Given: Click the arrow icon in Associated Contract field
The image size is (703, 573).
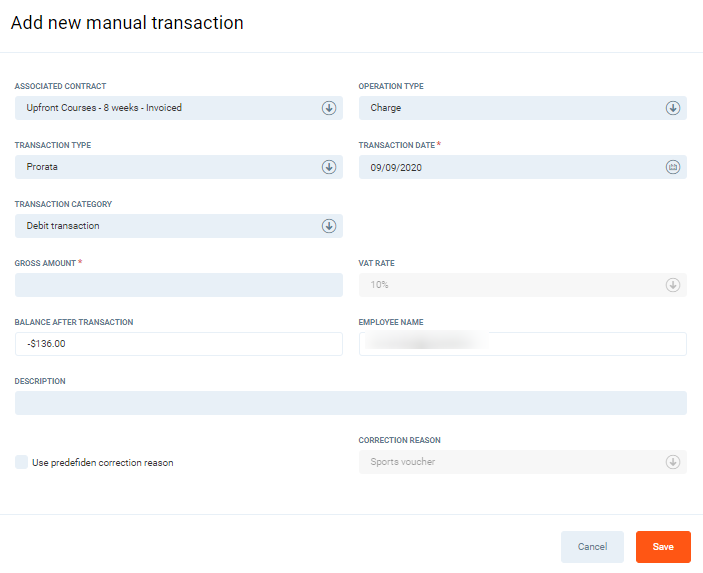Looking at the screenshot, I should coord(328,108).
